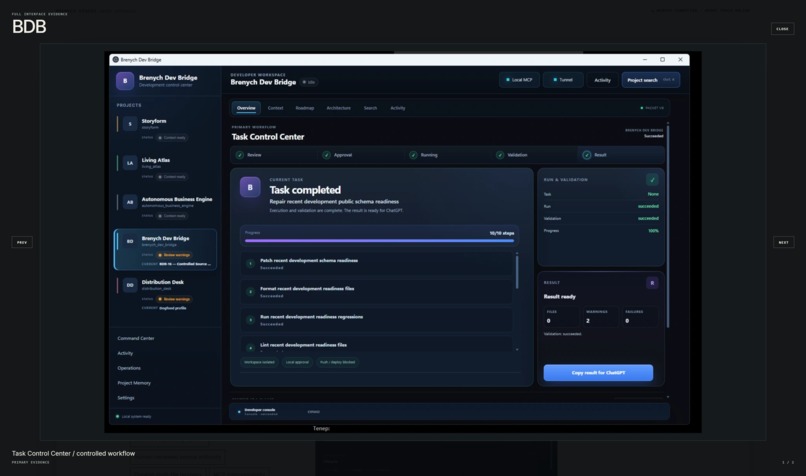The width and height of the screenshot is (806, 476).
Task: Toggle the Tunnel status button
Action: tap(563, 80)
